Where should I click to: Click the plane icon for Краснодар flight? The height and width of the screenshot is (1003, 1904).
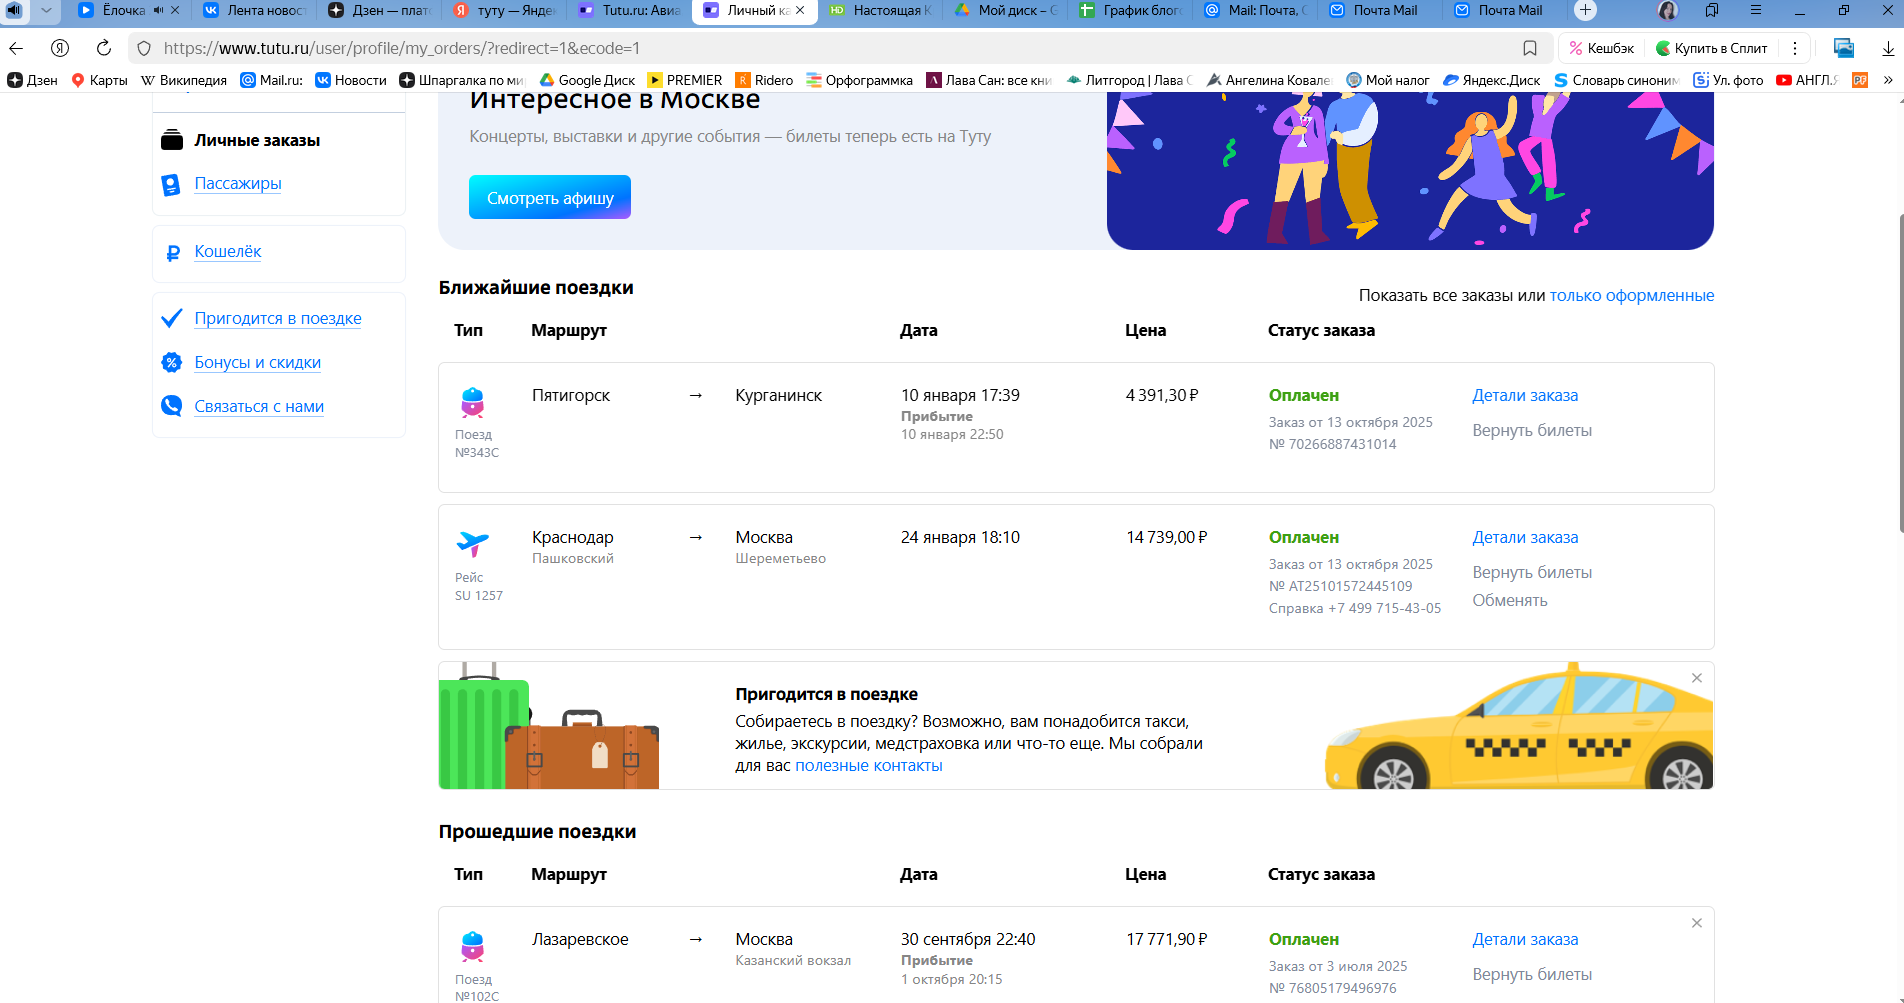472,544
